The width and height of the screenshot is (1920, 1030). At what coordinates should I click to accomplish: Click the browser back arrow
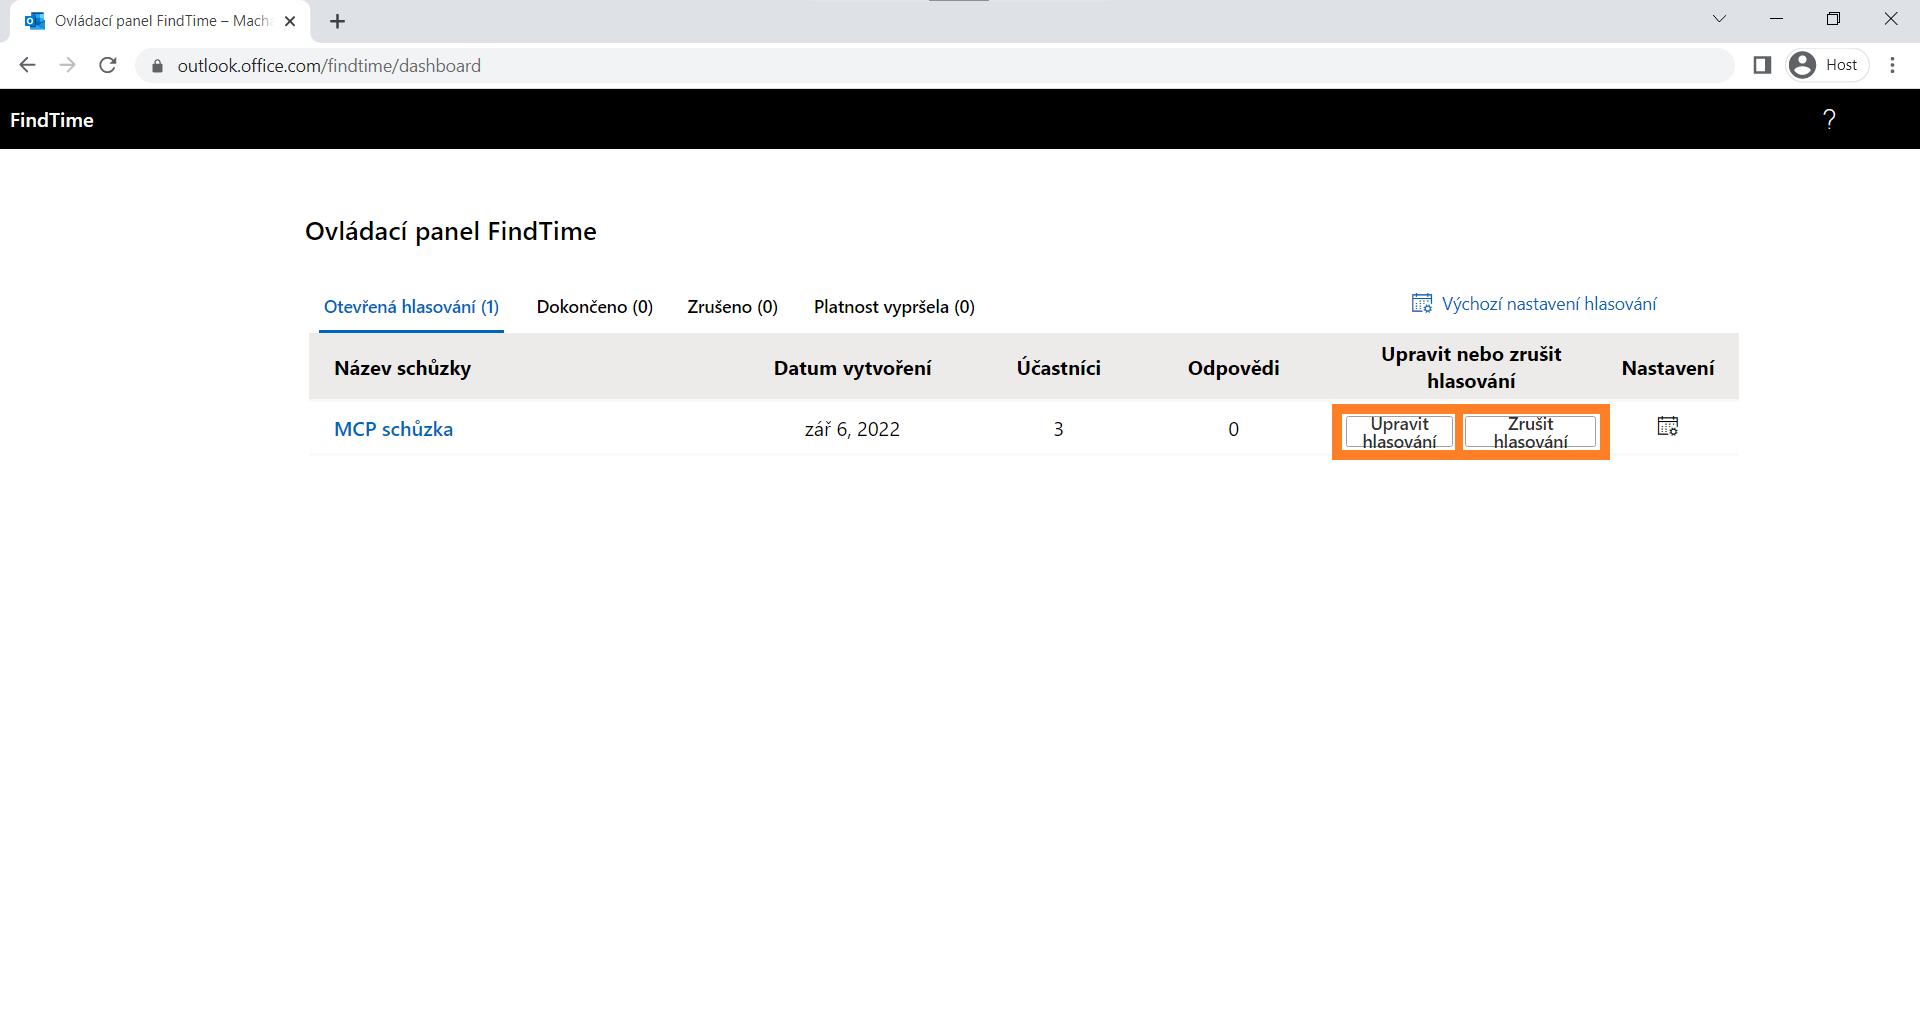coord(27,65)
